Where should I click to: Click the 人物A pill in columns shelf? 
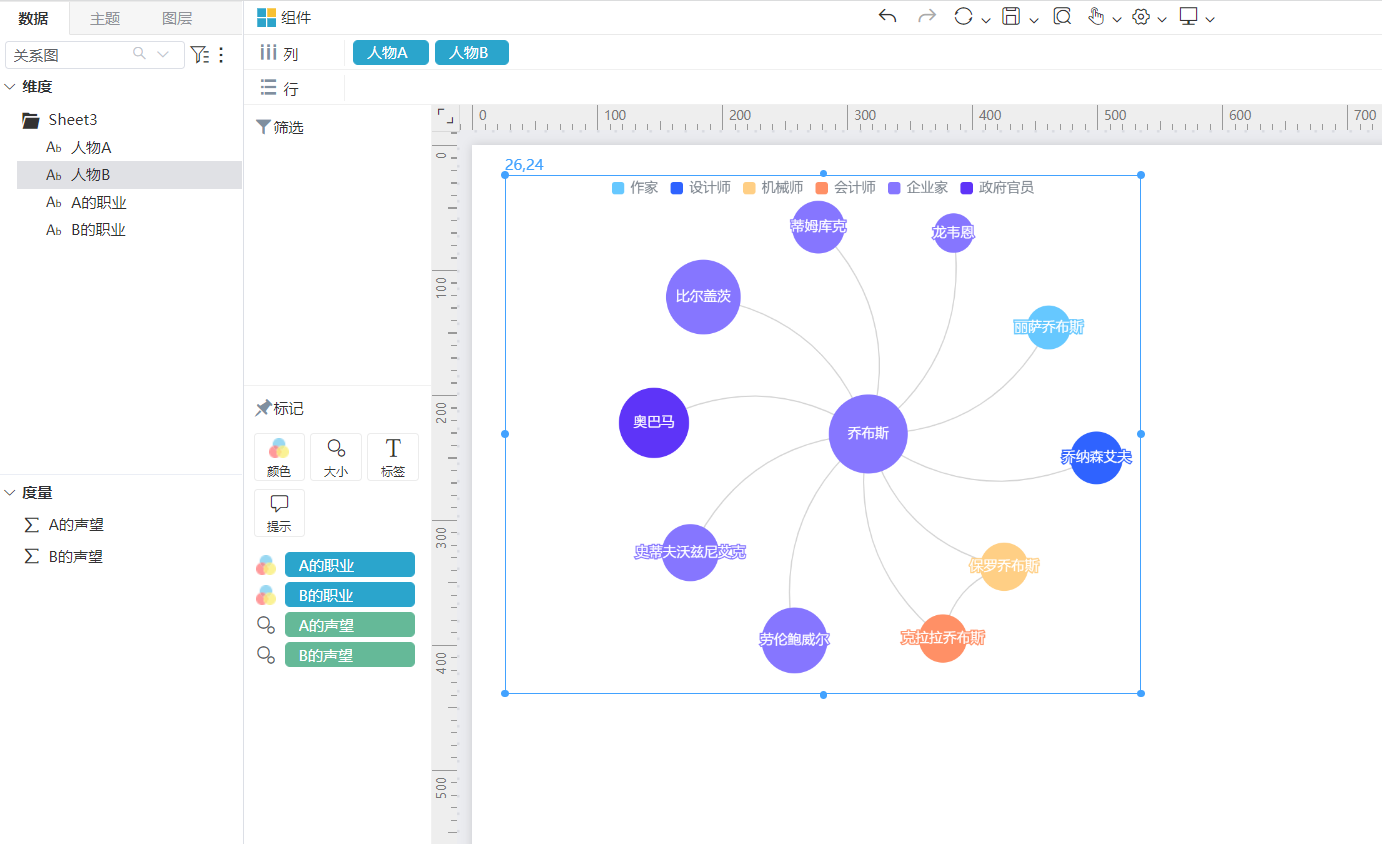click(x=391, y=53)
